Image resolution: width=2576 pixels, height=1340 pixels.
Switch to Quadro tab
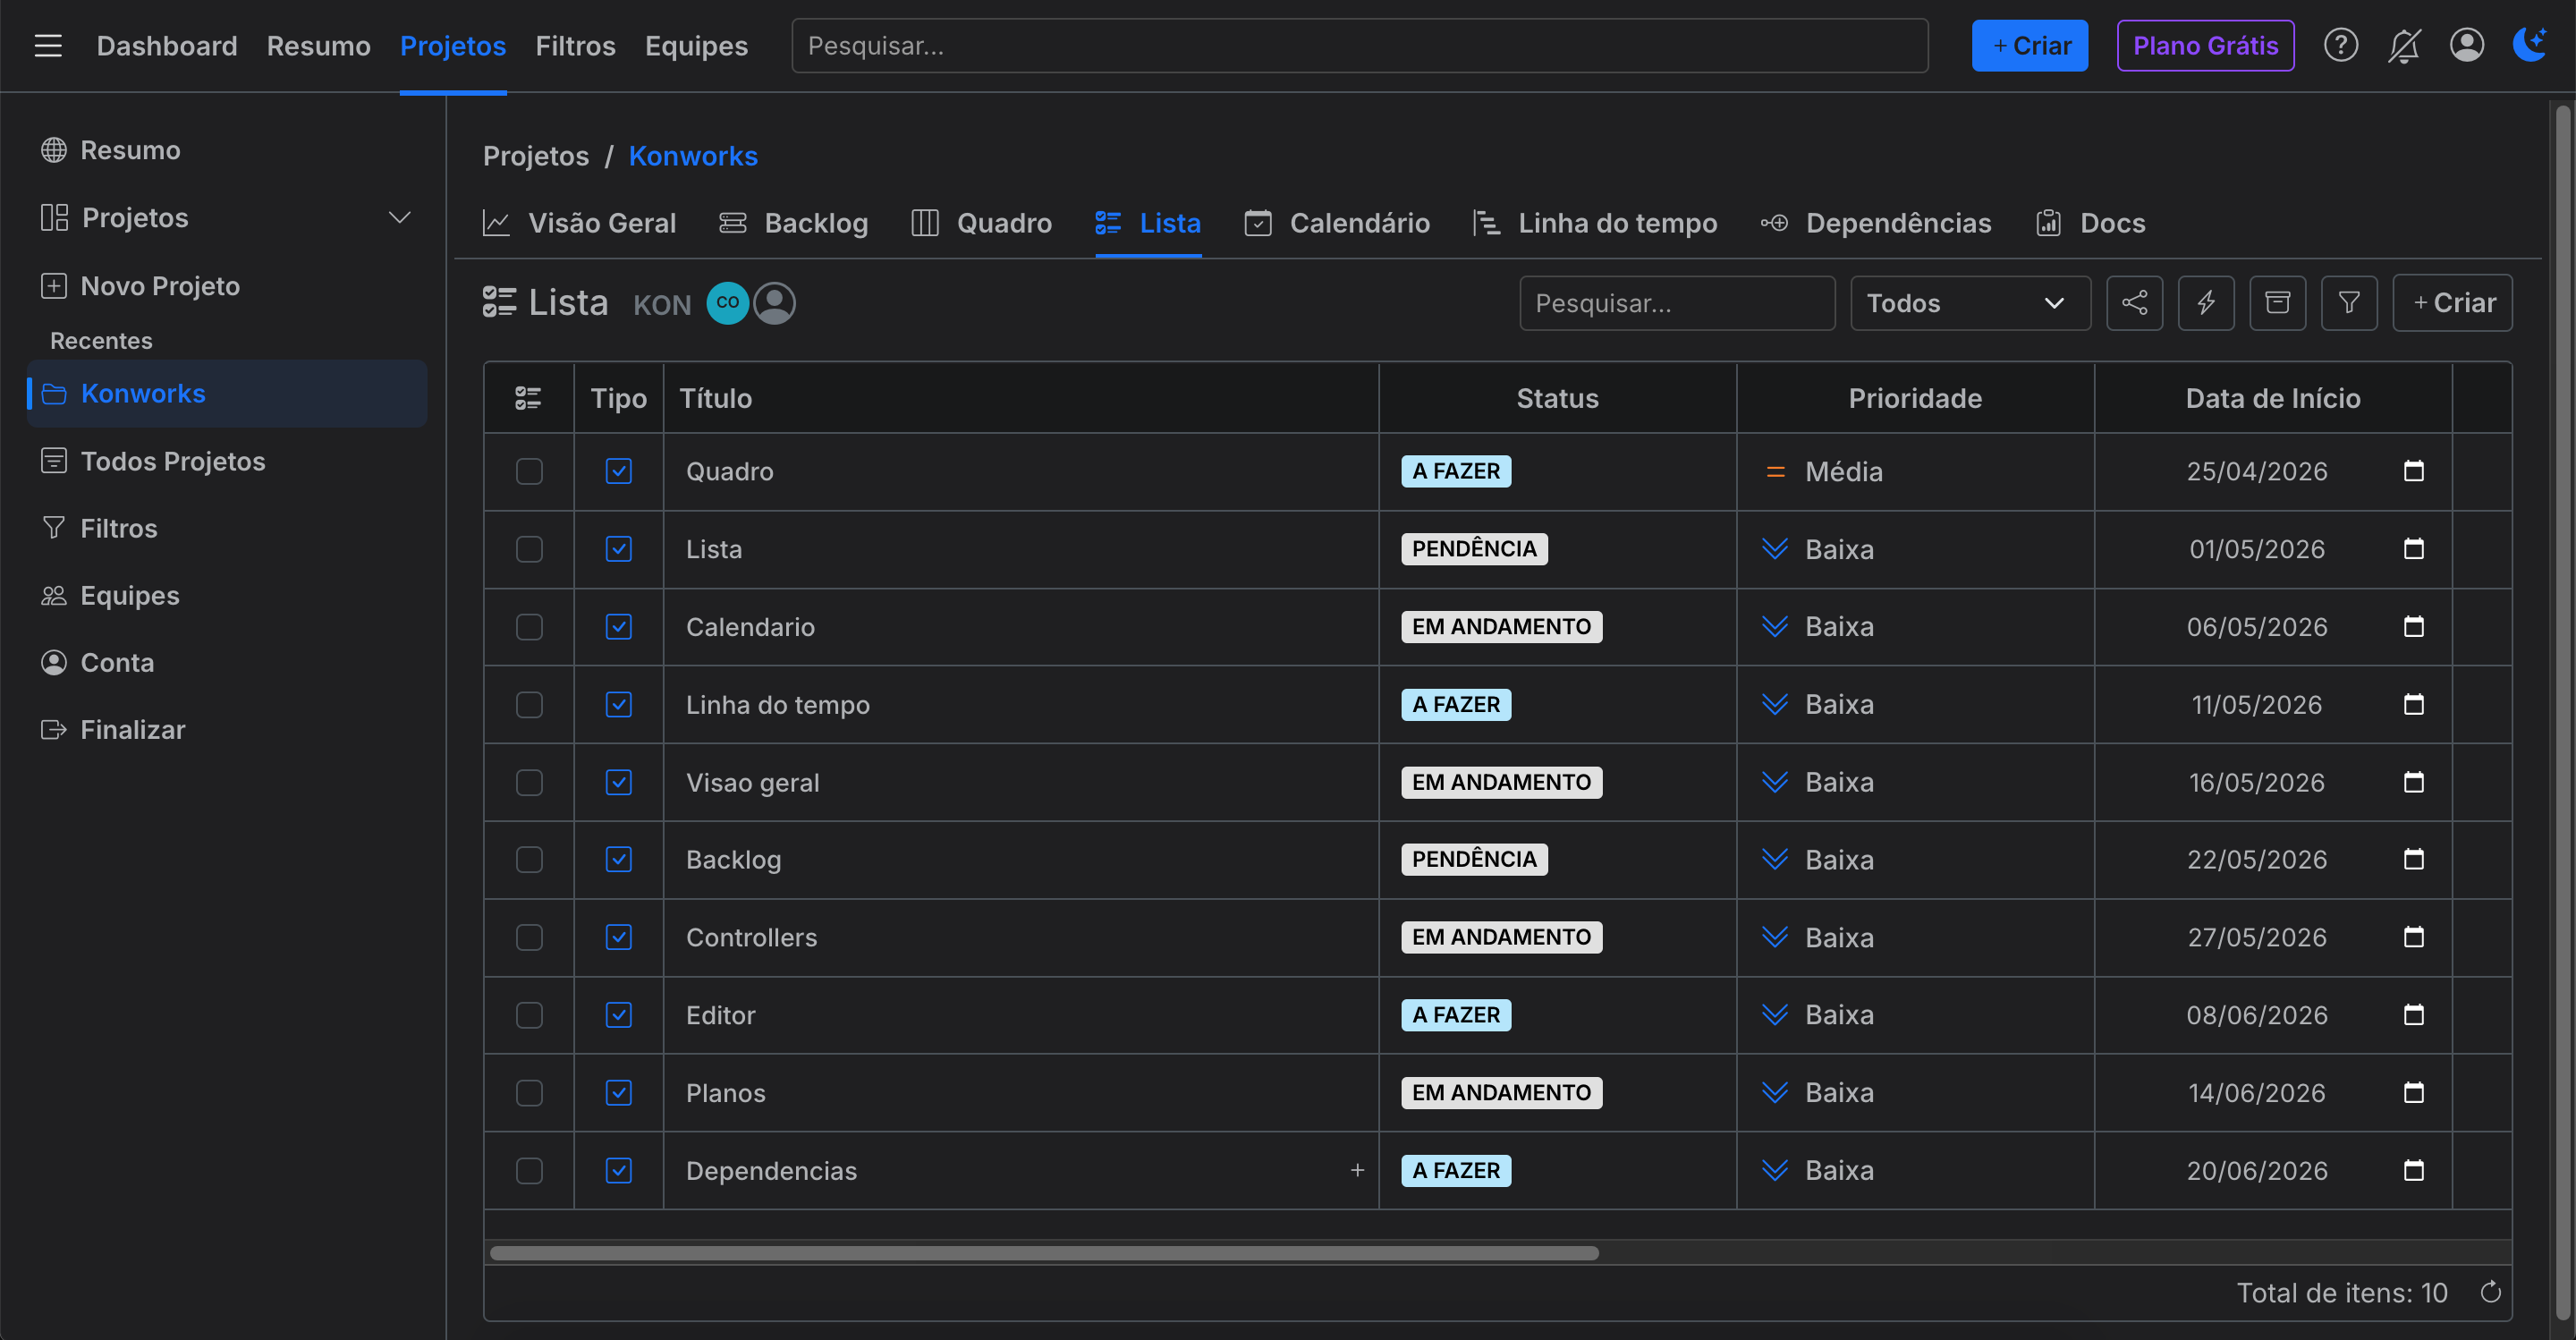coord(981,223)
